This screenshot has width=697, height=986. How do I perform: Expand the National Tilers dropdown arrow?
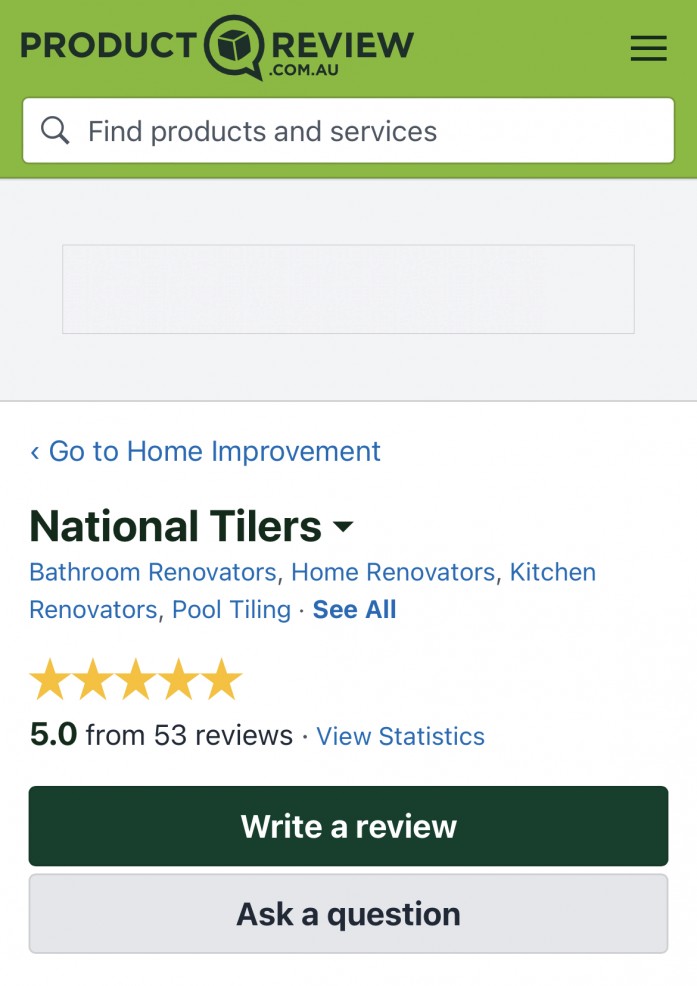(x=343, y=526)
